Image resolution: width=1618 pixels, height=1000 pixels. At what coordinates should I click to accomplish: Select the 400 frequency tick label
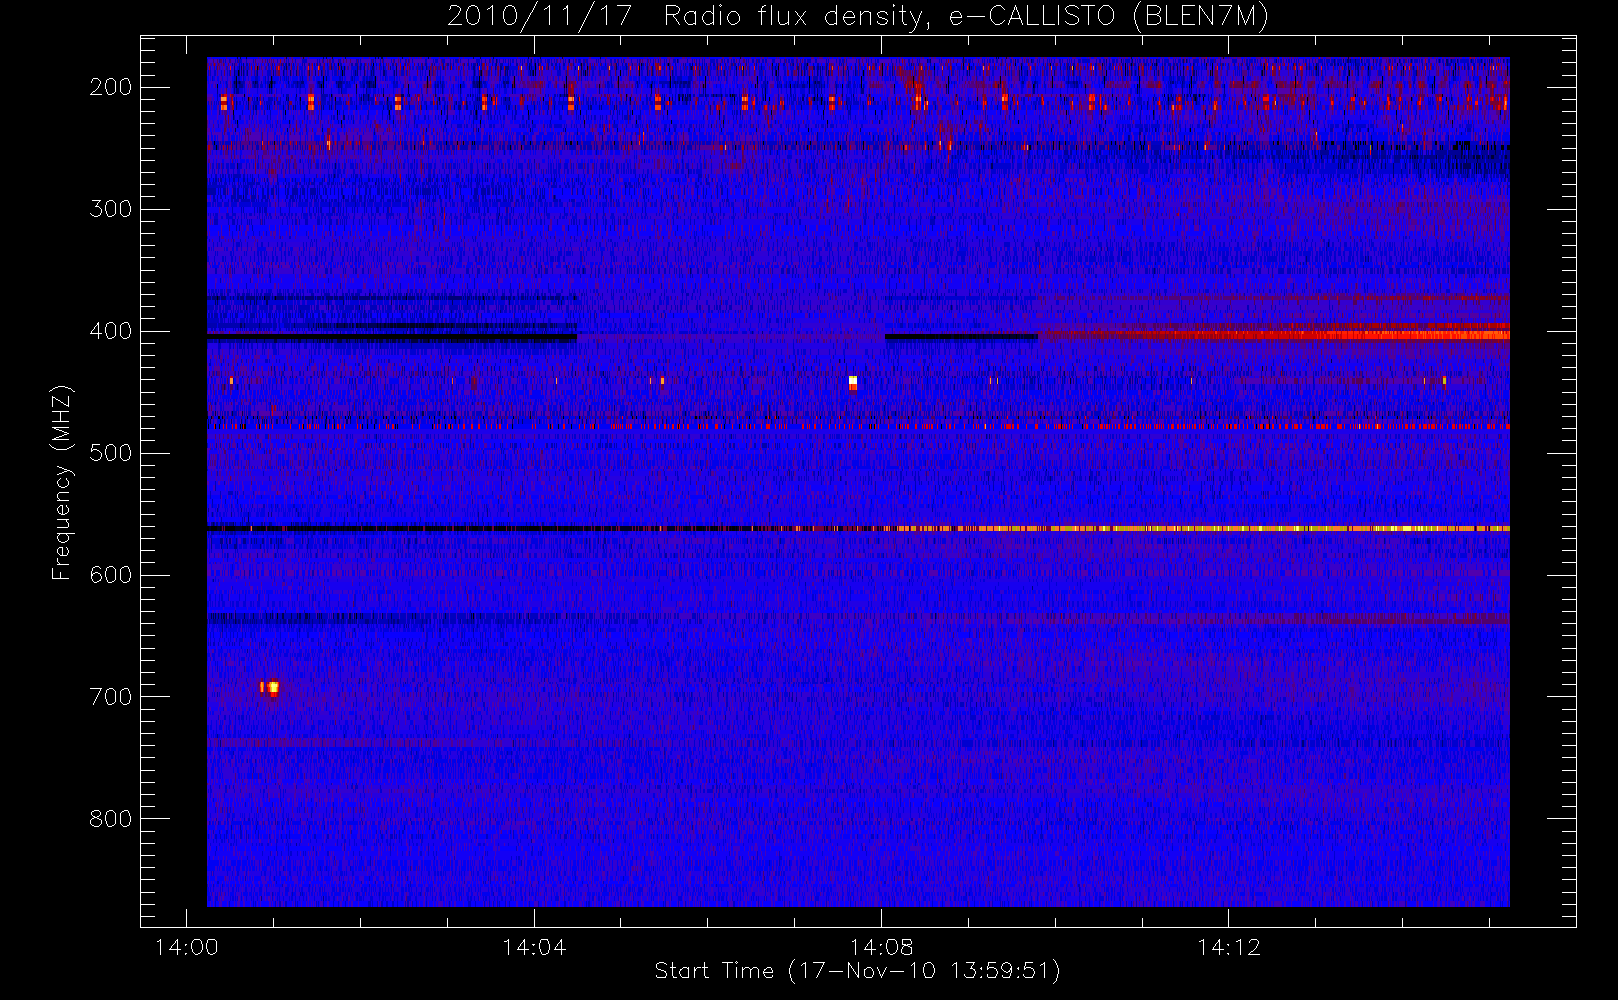pos(111,331)
